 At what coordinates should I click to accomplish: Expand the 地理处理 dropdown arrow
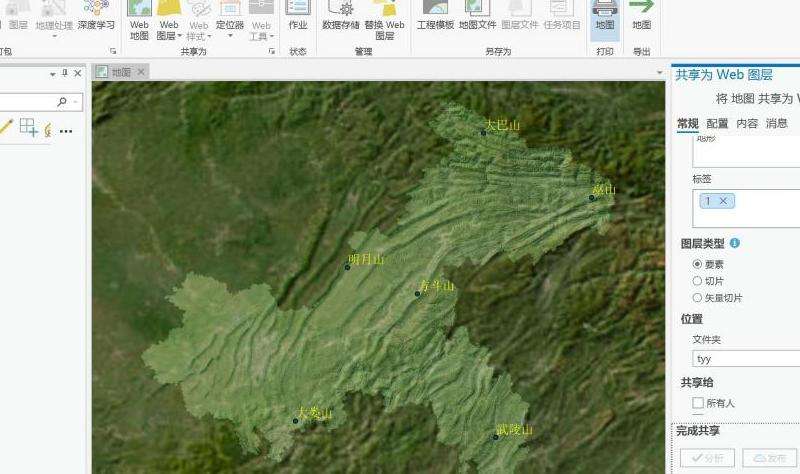pos(55,36)
